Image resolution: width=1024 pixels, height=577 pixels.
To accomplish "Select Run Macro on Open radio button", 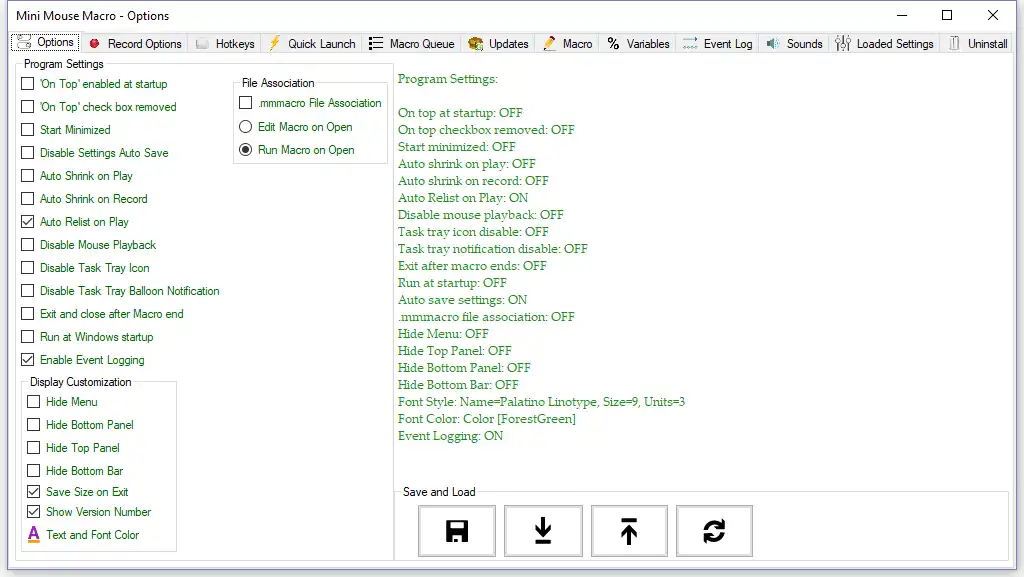I will click(x=246, y=149).
